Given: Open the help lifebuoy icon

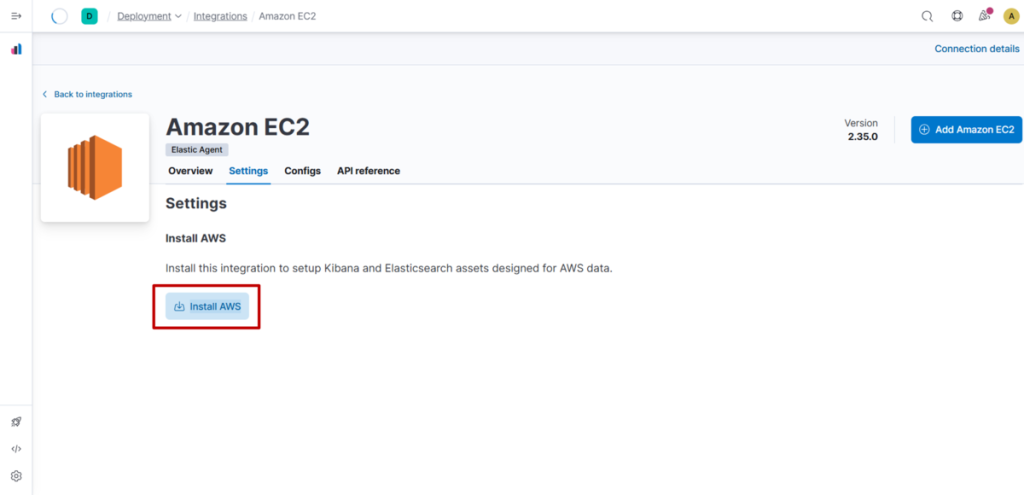Looking at the screenshot, I should click(956, 16).
